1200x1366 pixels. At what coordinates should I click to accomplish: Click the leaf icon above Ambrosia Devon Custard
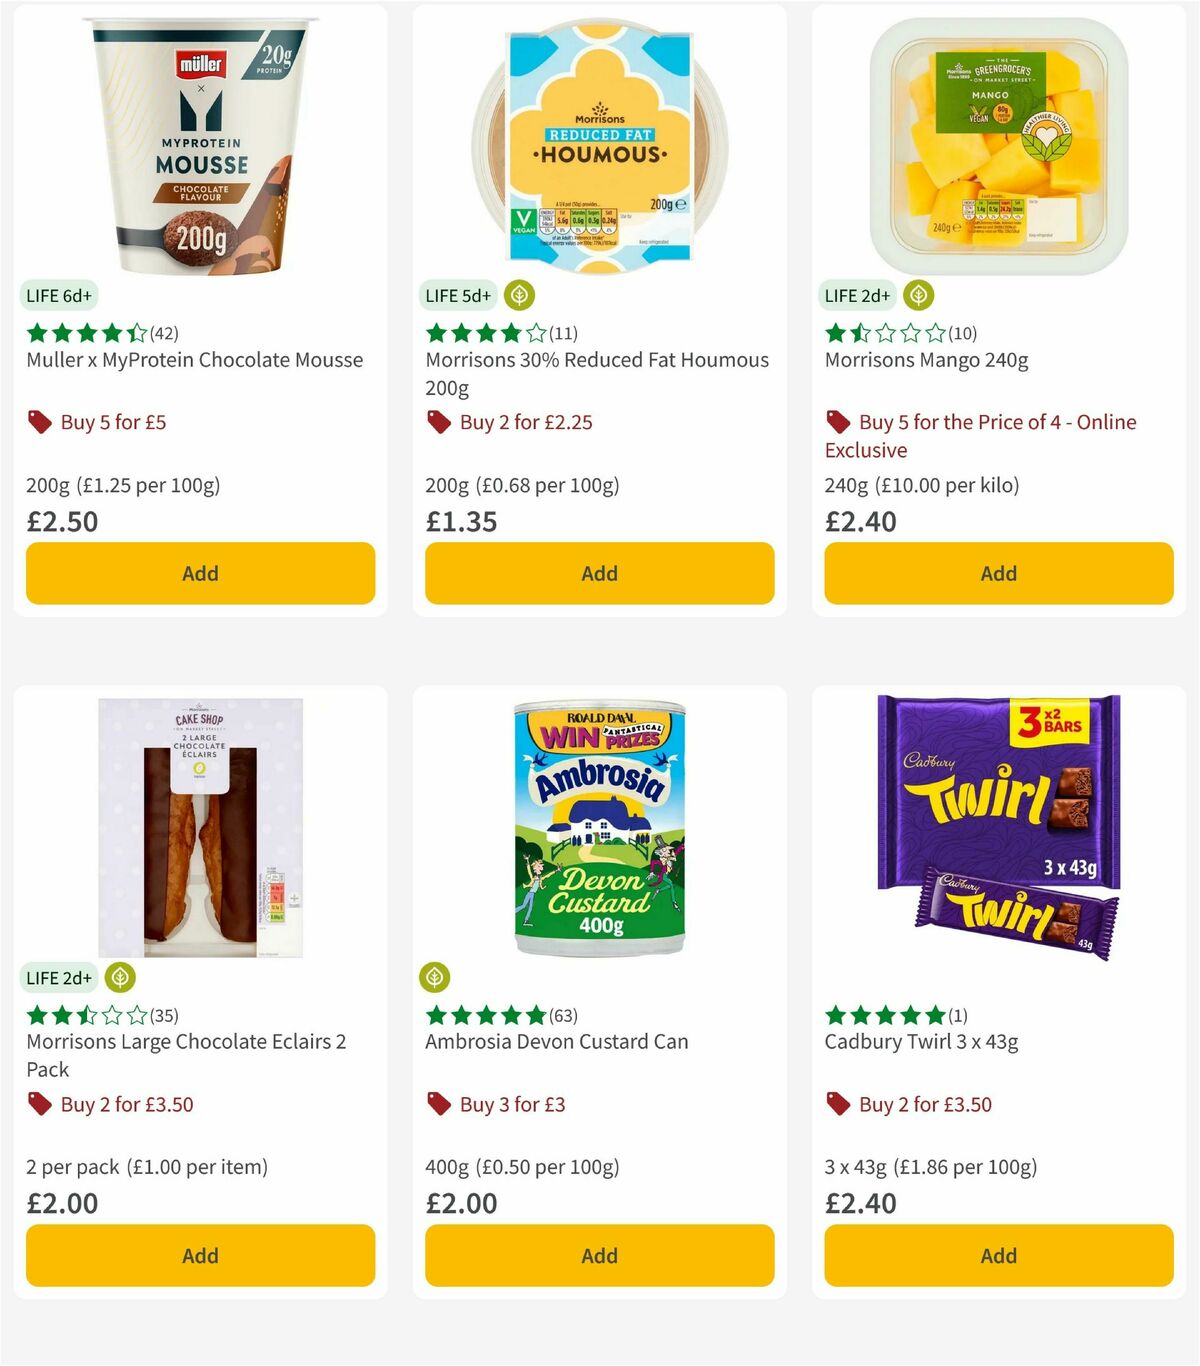435,978
